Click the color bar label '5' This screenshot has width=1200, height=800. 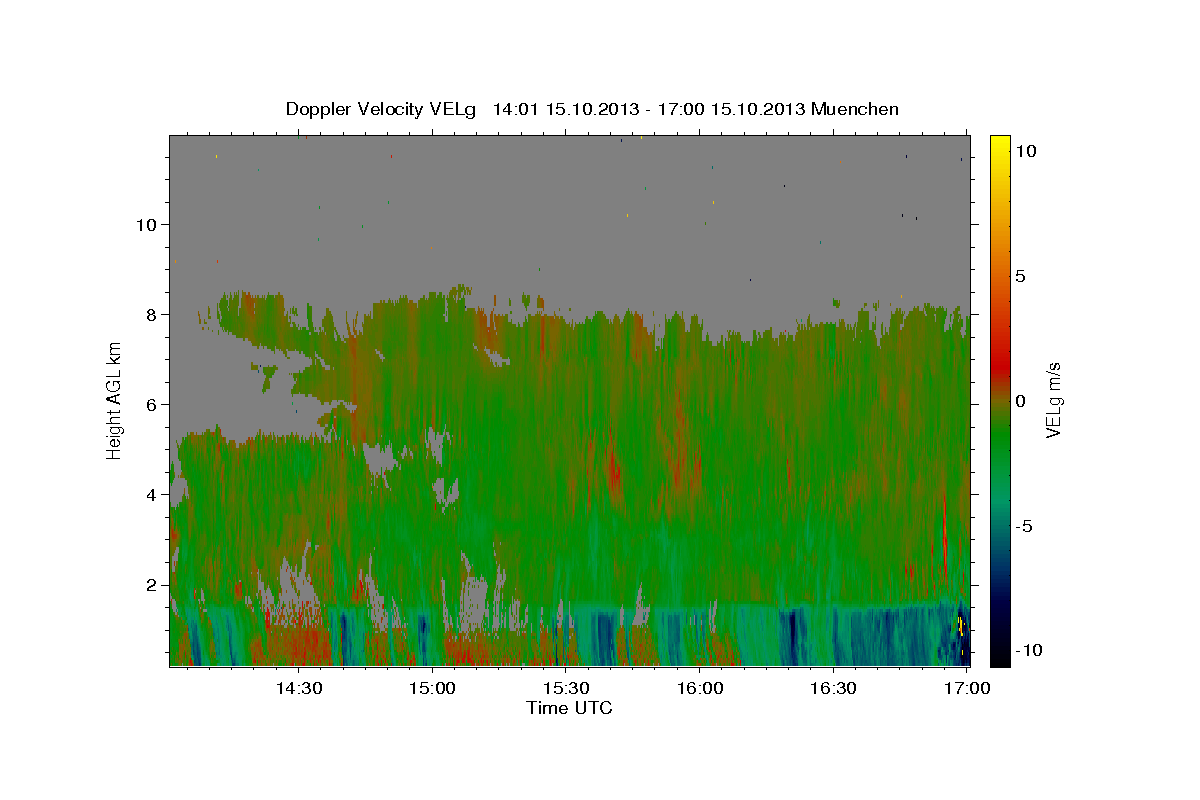pos(1021,276)
